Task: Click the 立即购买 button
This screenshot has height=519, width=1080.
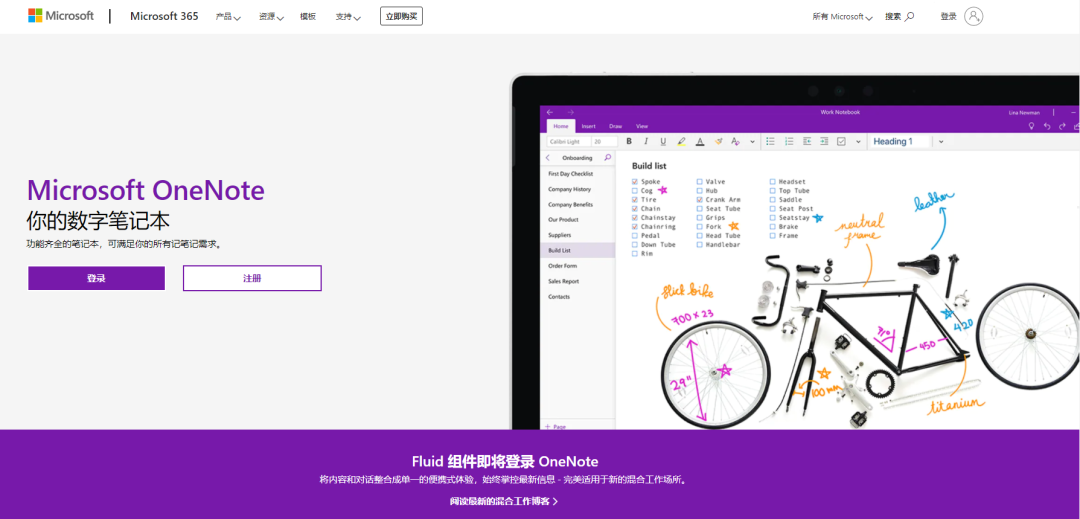Action: click(401, 16)
